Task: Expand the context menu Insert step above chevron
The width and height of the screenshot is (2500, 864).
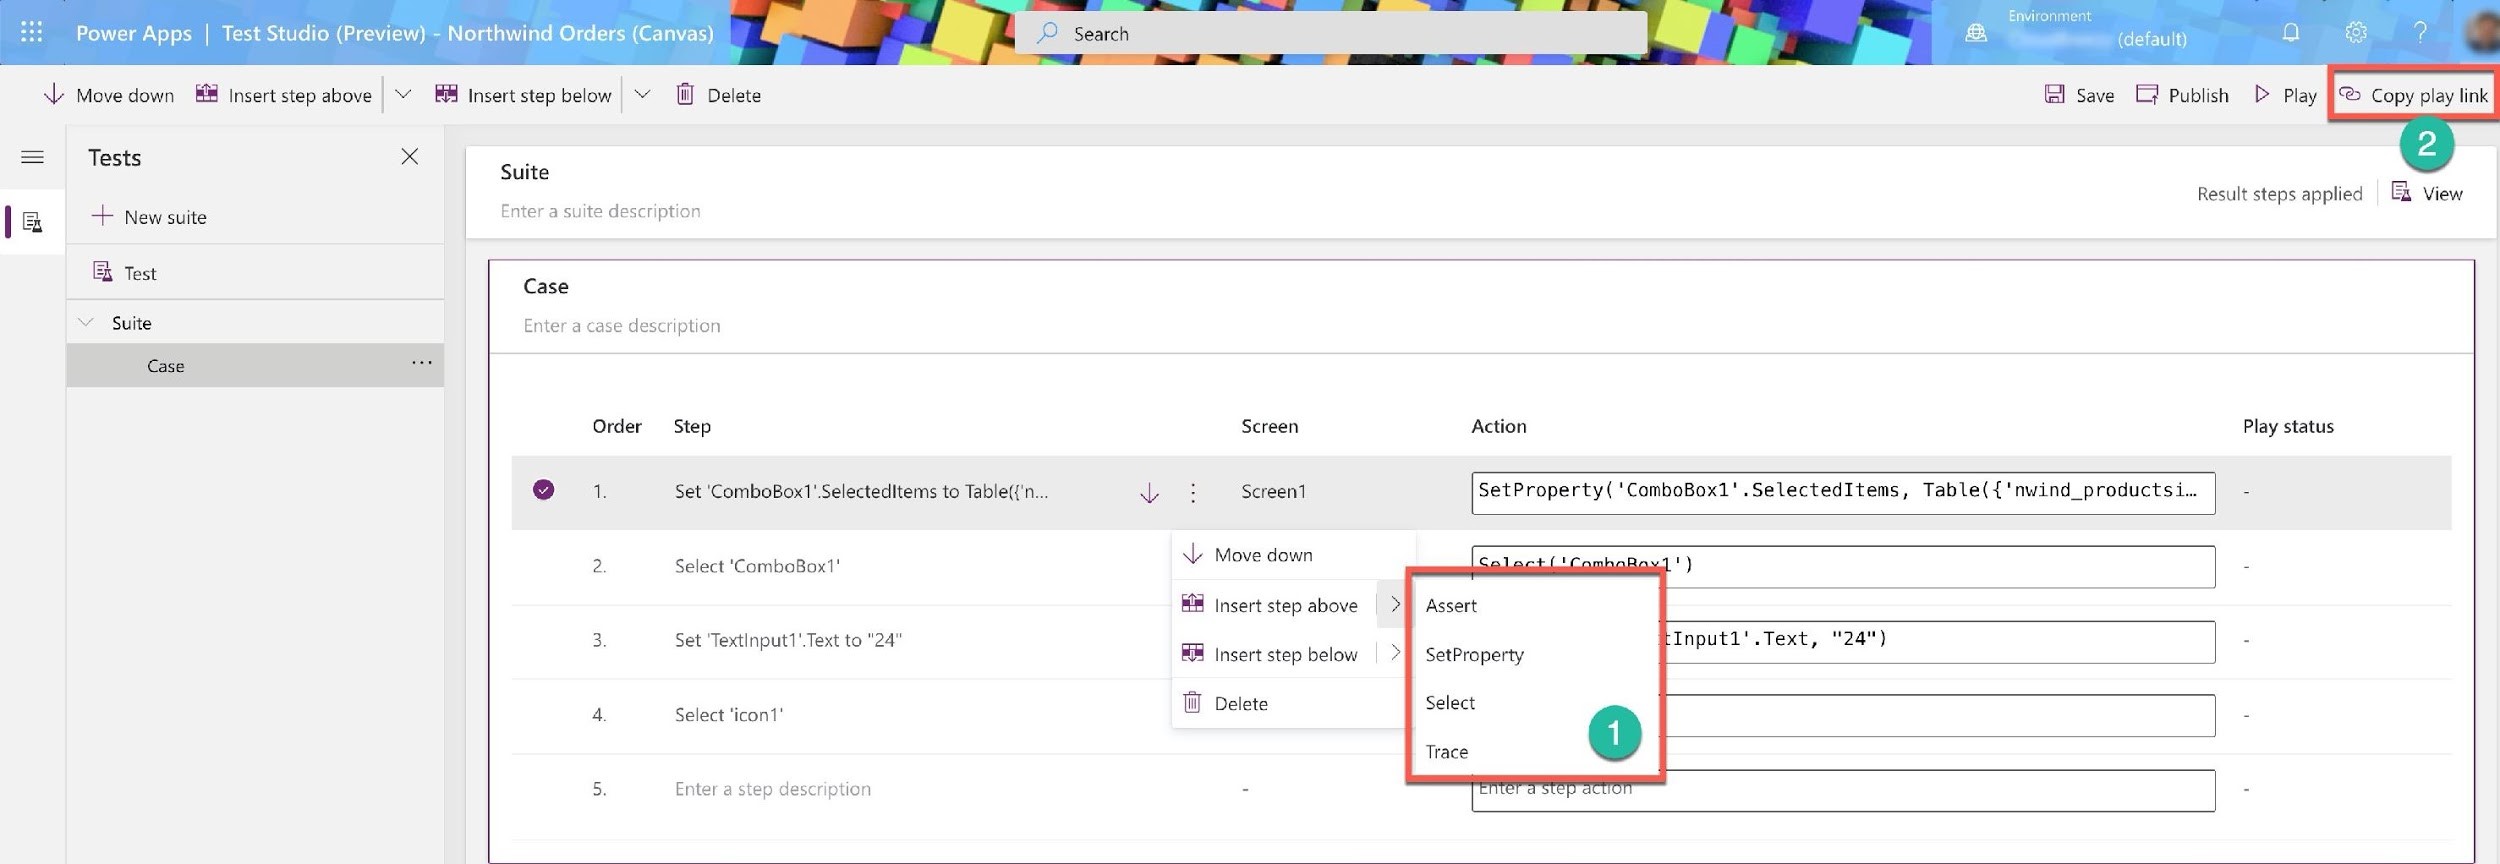Action: [1395, 604]
